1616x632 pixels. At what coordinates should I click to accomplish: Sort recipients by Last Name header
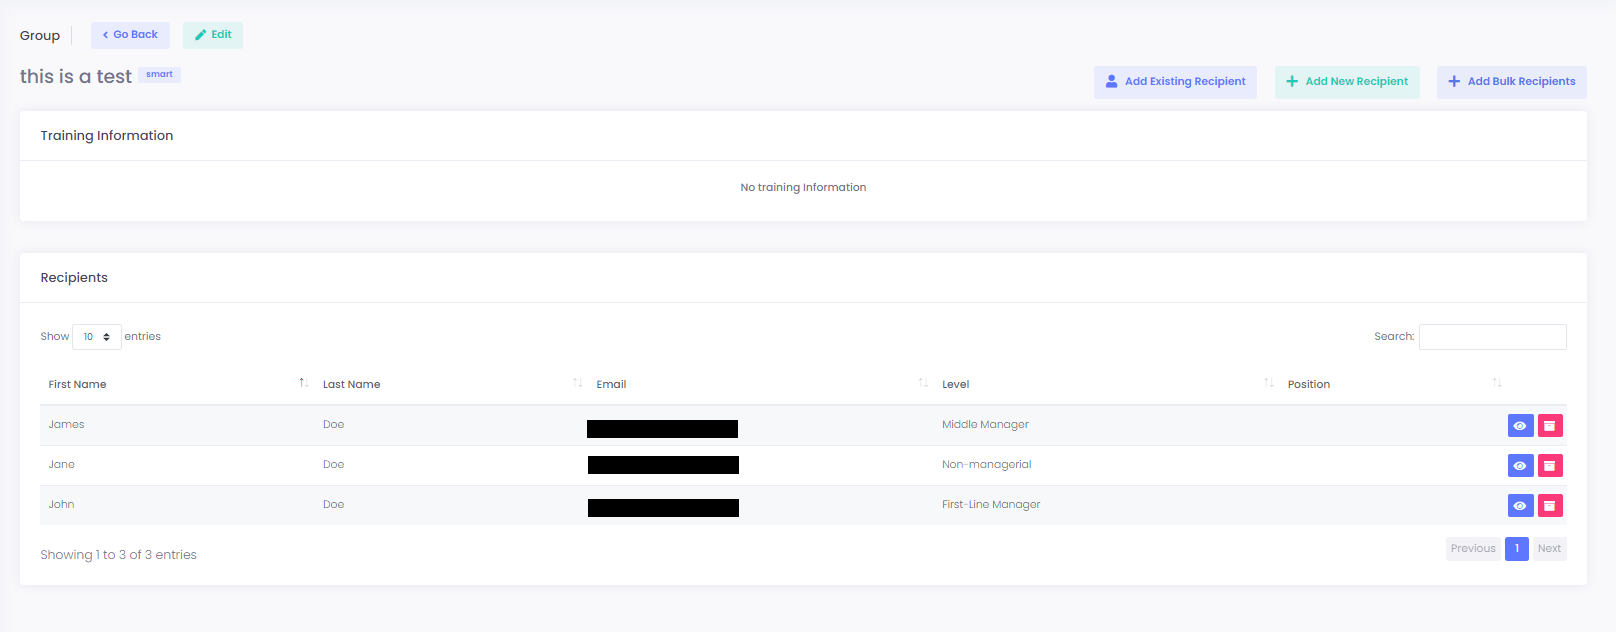coord(352,384)
